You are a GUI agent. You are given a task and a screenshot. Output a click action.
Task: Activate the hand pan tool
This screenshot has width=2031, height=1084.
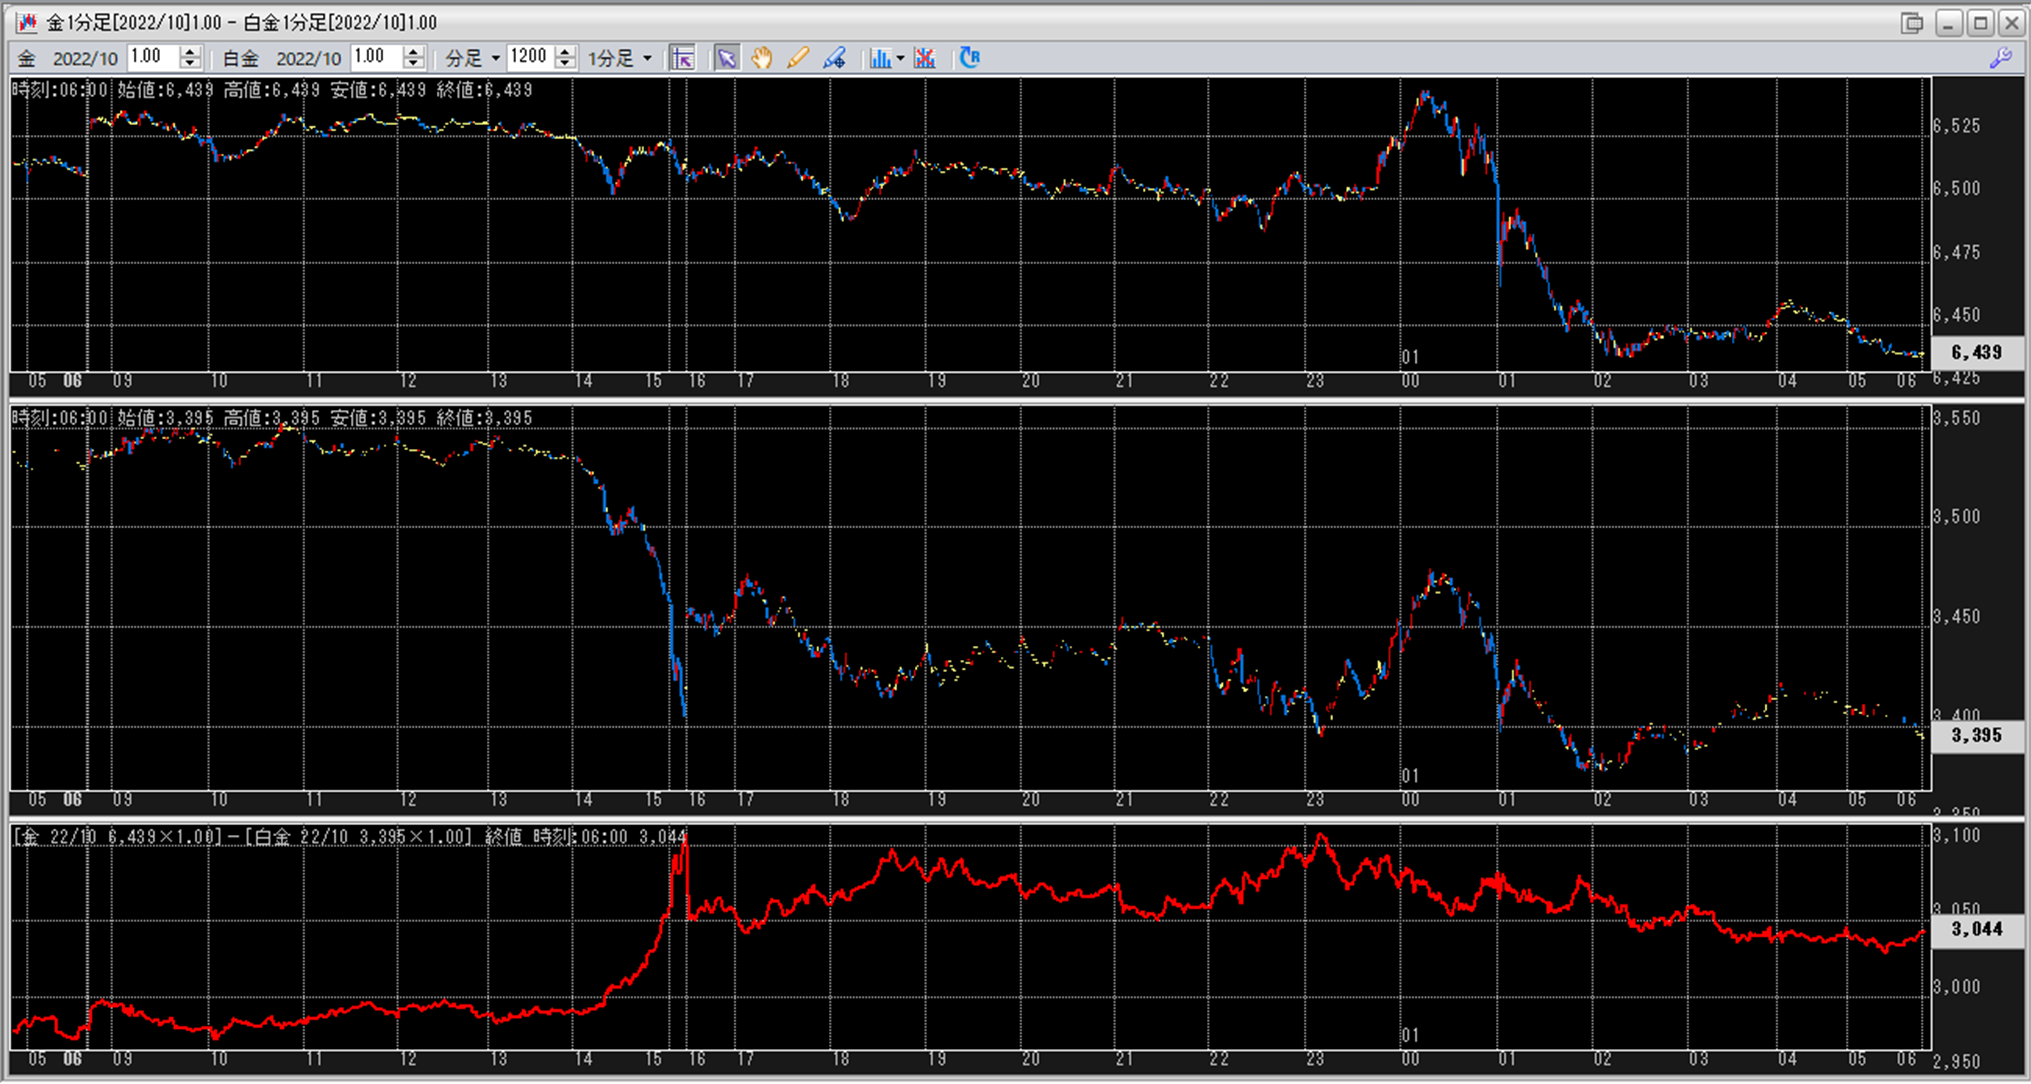[762, 58]
